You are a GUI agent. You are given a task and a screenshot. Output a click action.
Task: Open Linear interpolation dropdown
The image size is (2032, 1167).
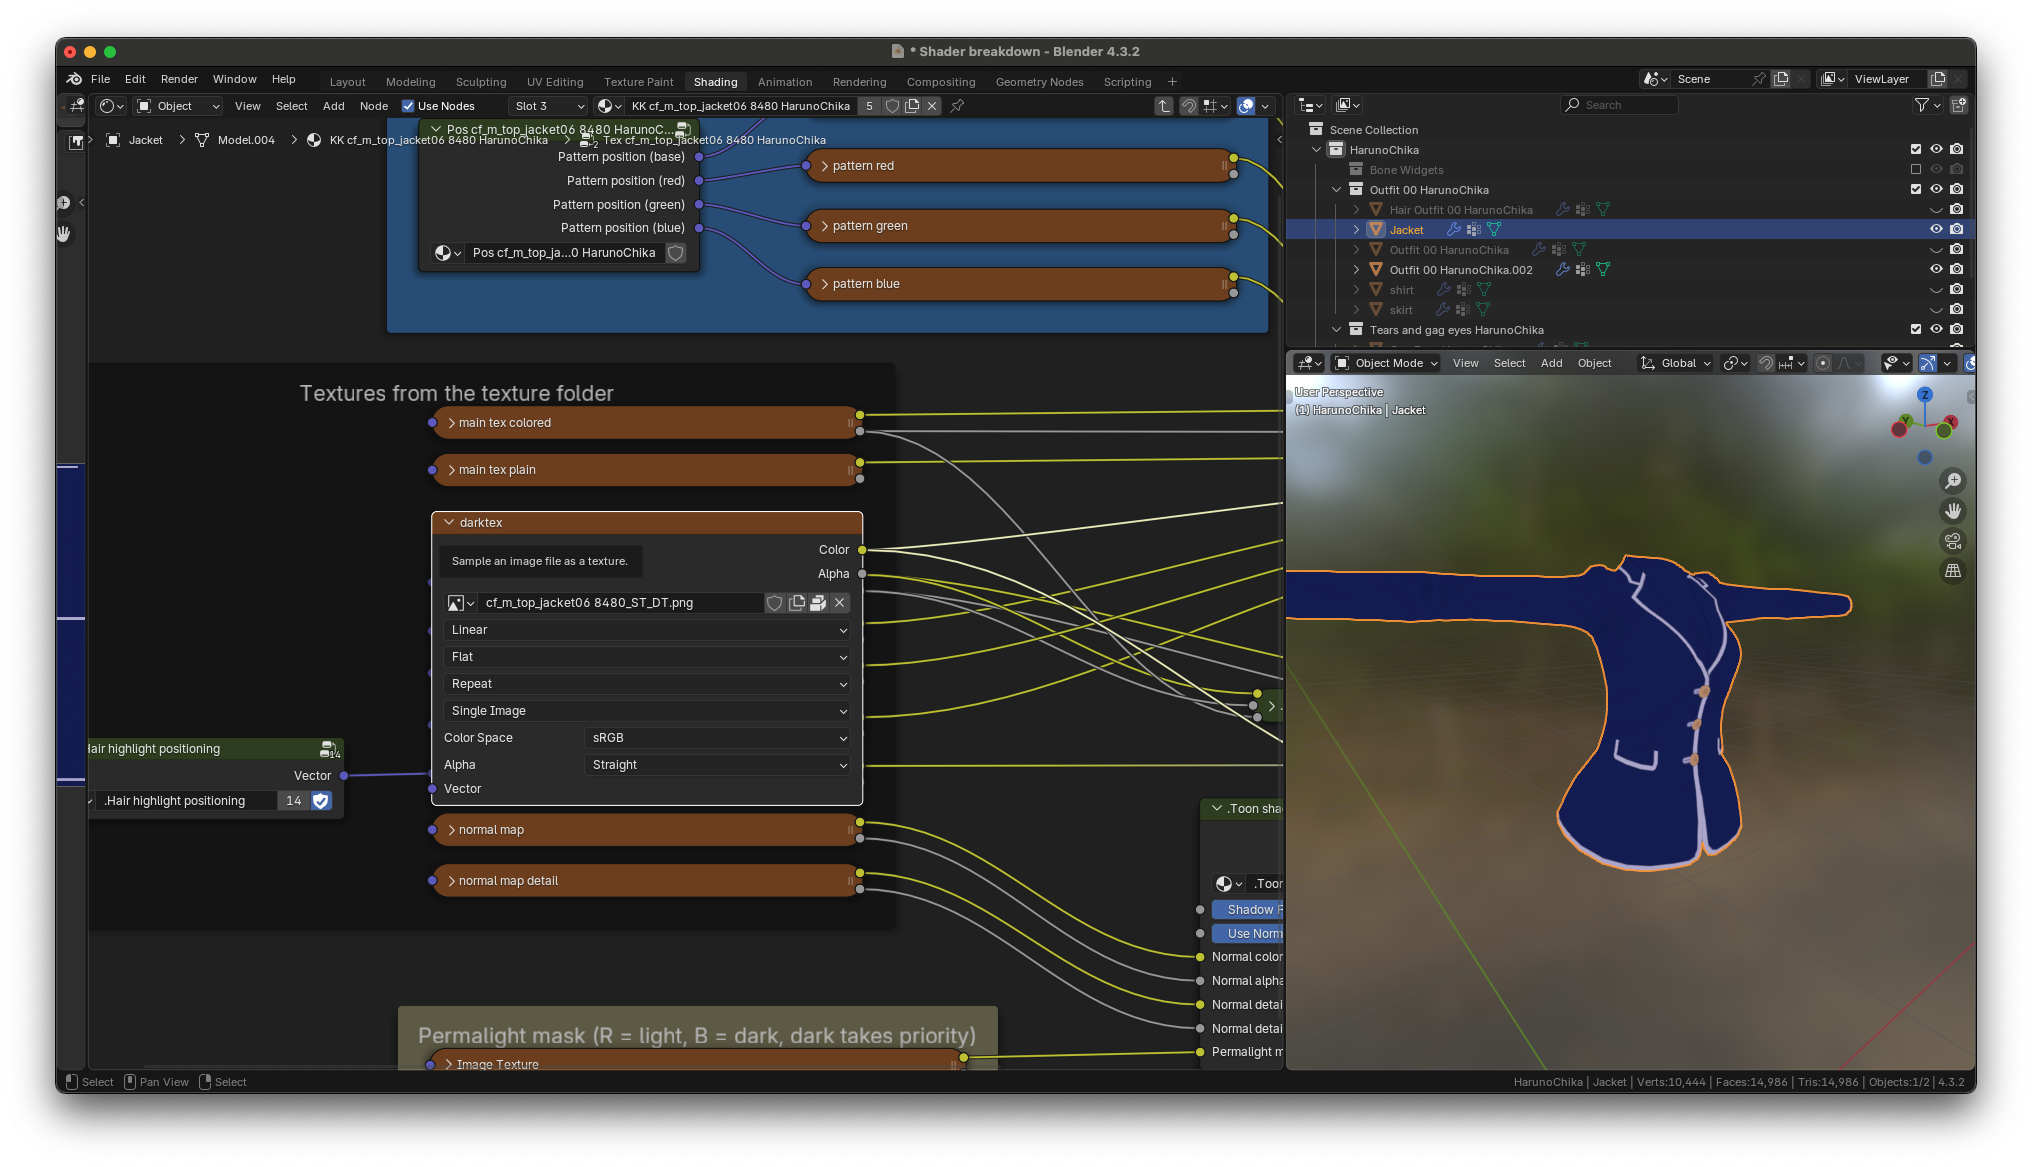click(647, 630)
